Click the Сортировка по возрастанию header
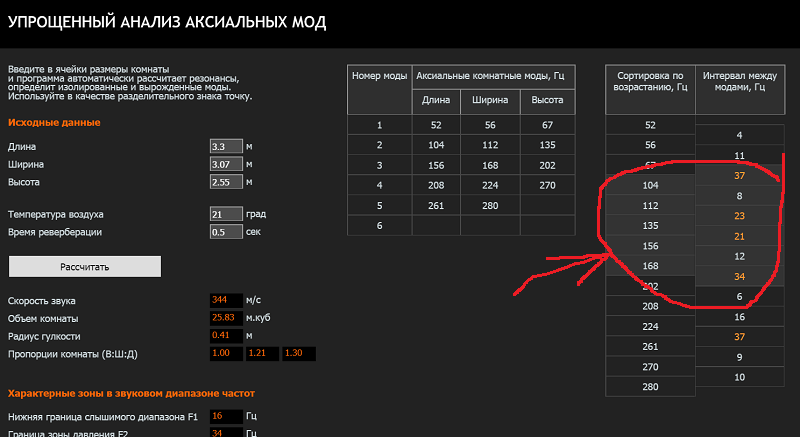The height and width of the screenshot is (437, 800). point(650,82)
